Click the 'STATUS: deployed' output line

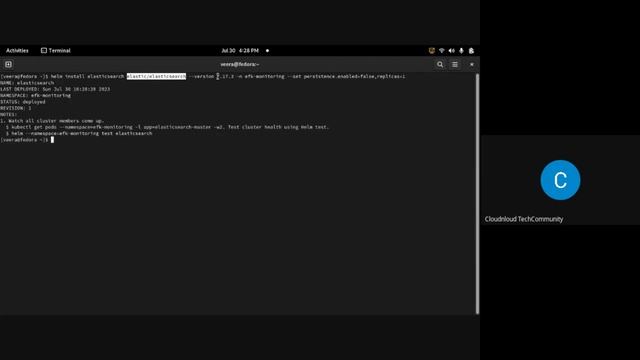tap(23, 102)
